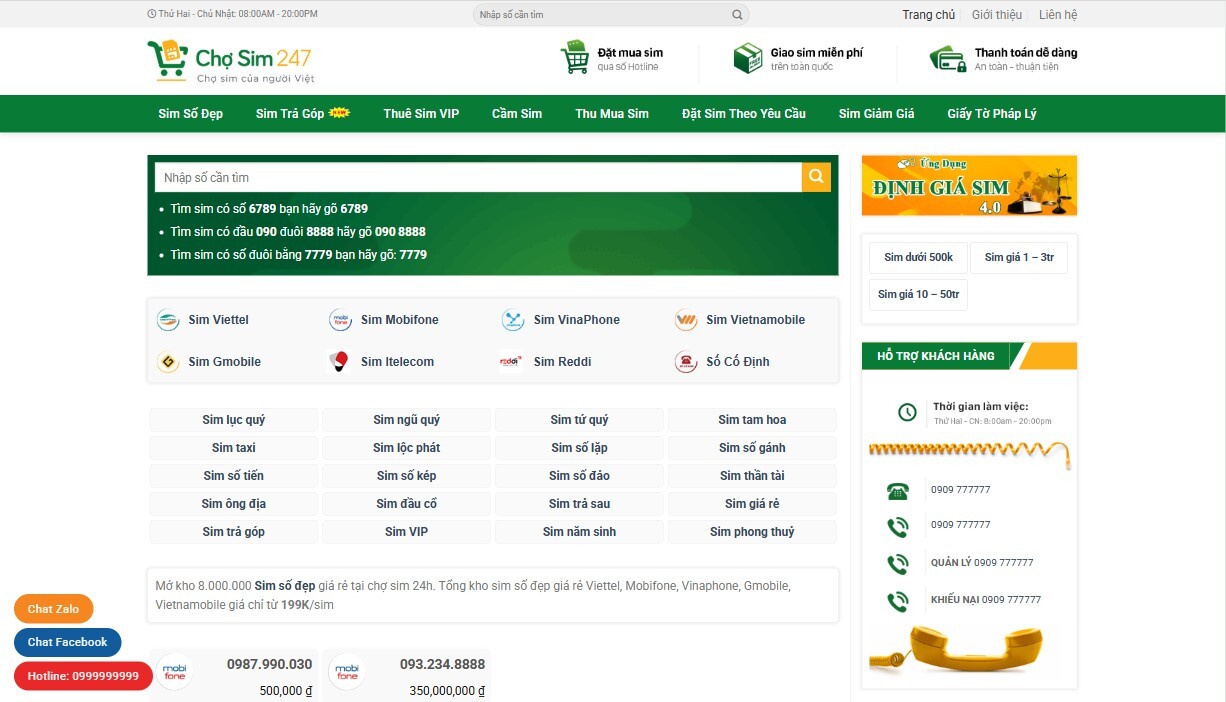Click the Vietnamobile carrier logo
The width and height of the screenshot is (1226, 702).
[x=685, y=320]
